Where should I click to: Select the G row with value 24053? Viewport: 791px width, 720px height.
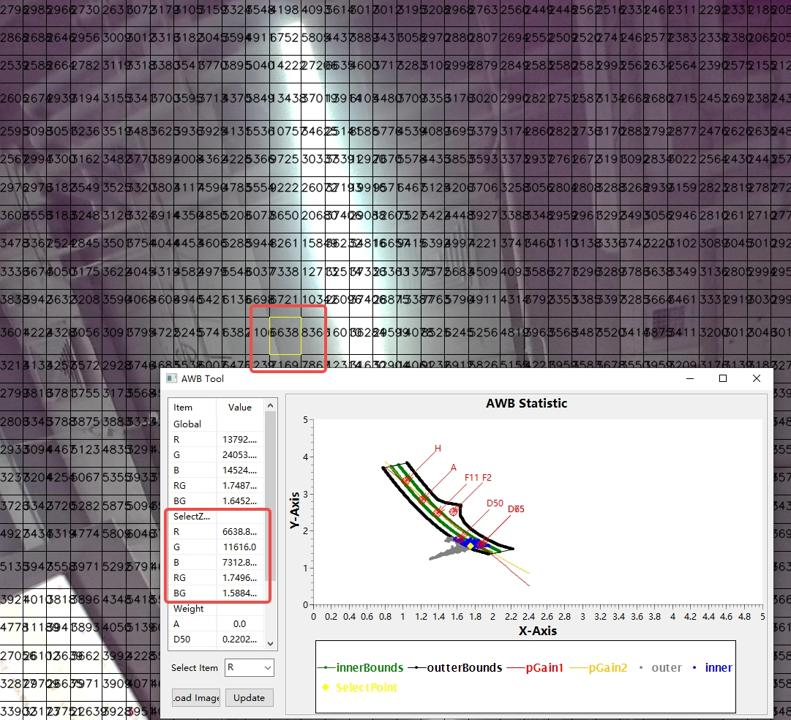pyautogui.click(x=216, y=455)
